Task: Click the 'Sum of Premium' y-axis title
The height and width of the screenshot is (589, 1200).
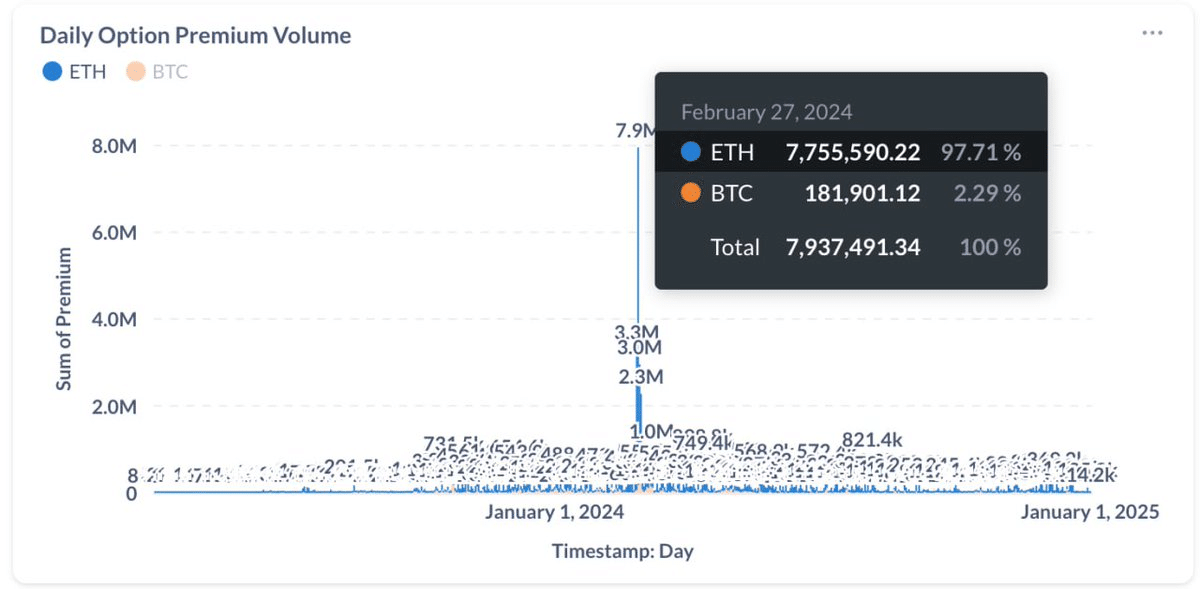Action: pos(64,319)
